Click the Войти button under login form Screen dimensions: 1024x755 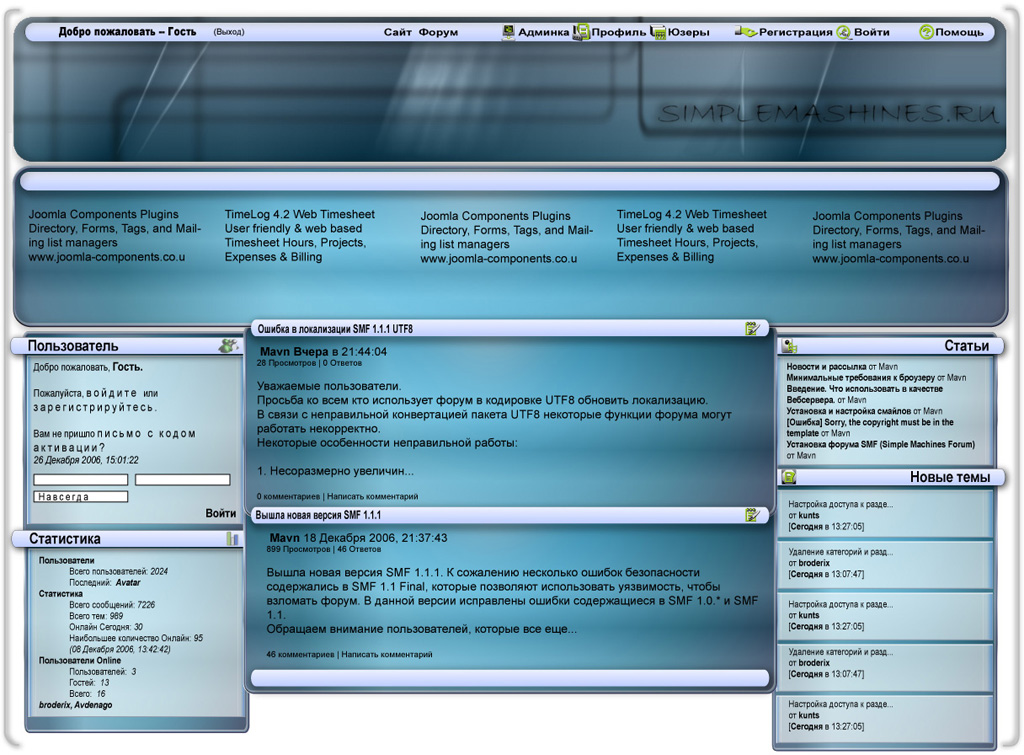(x=221, y=513)
